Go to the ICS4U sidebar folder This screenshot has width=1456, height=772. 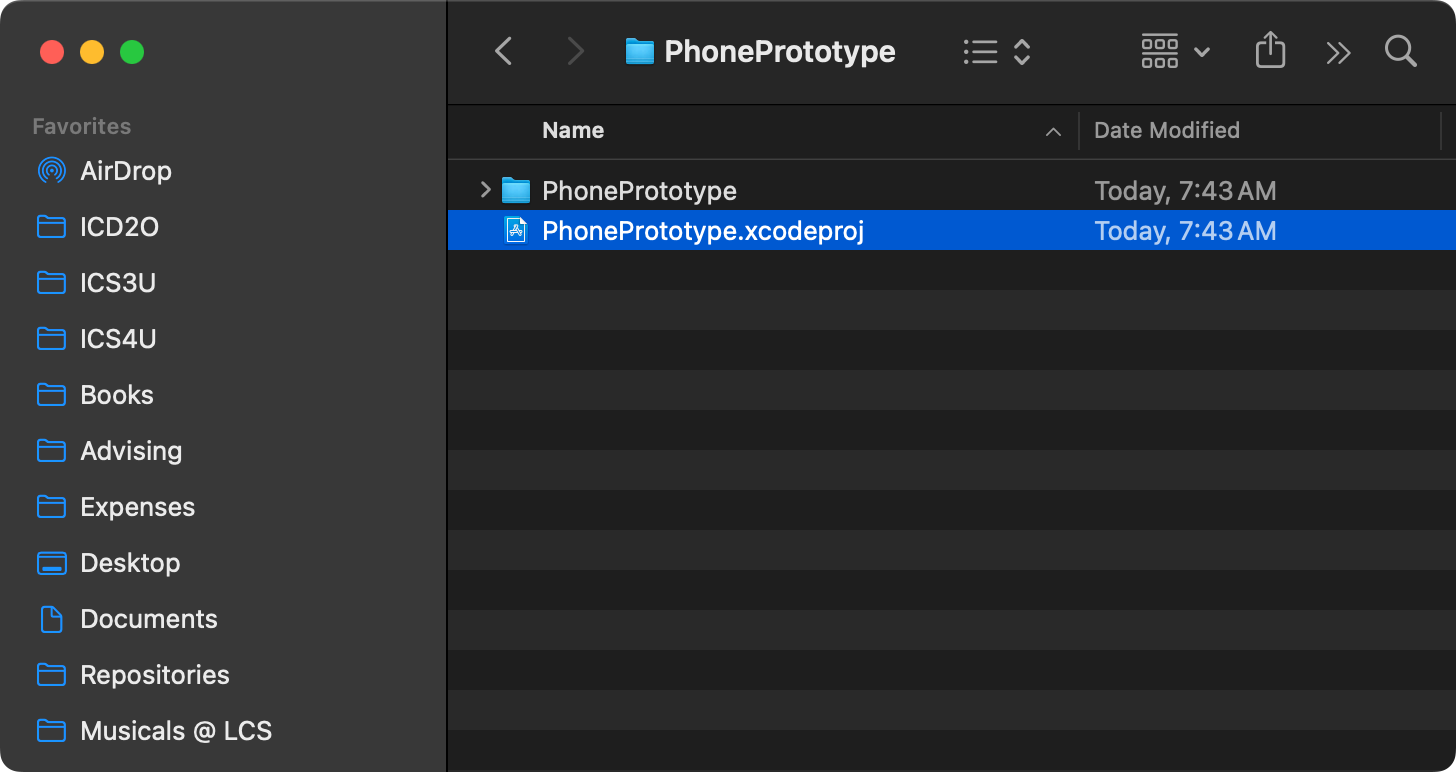coord(118,339)
